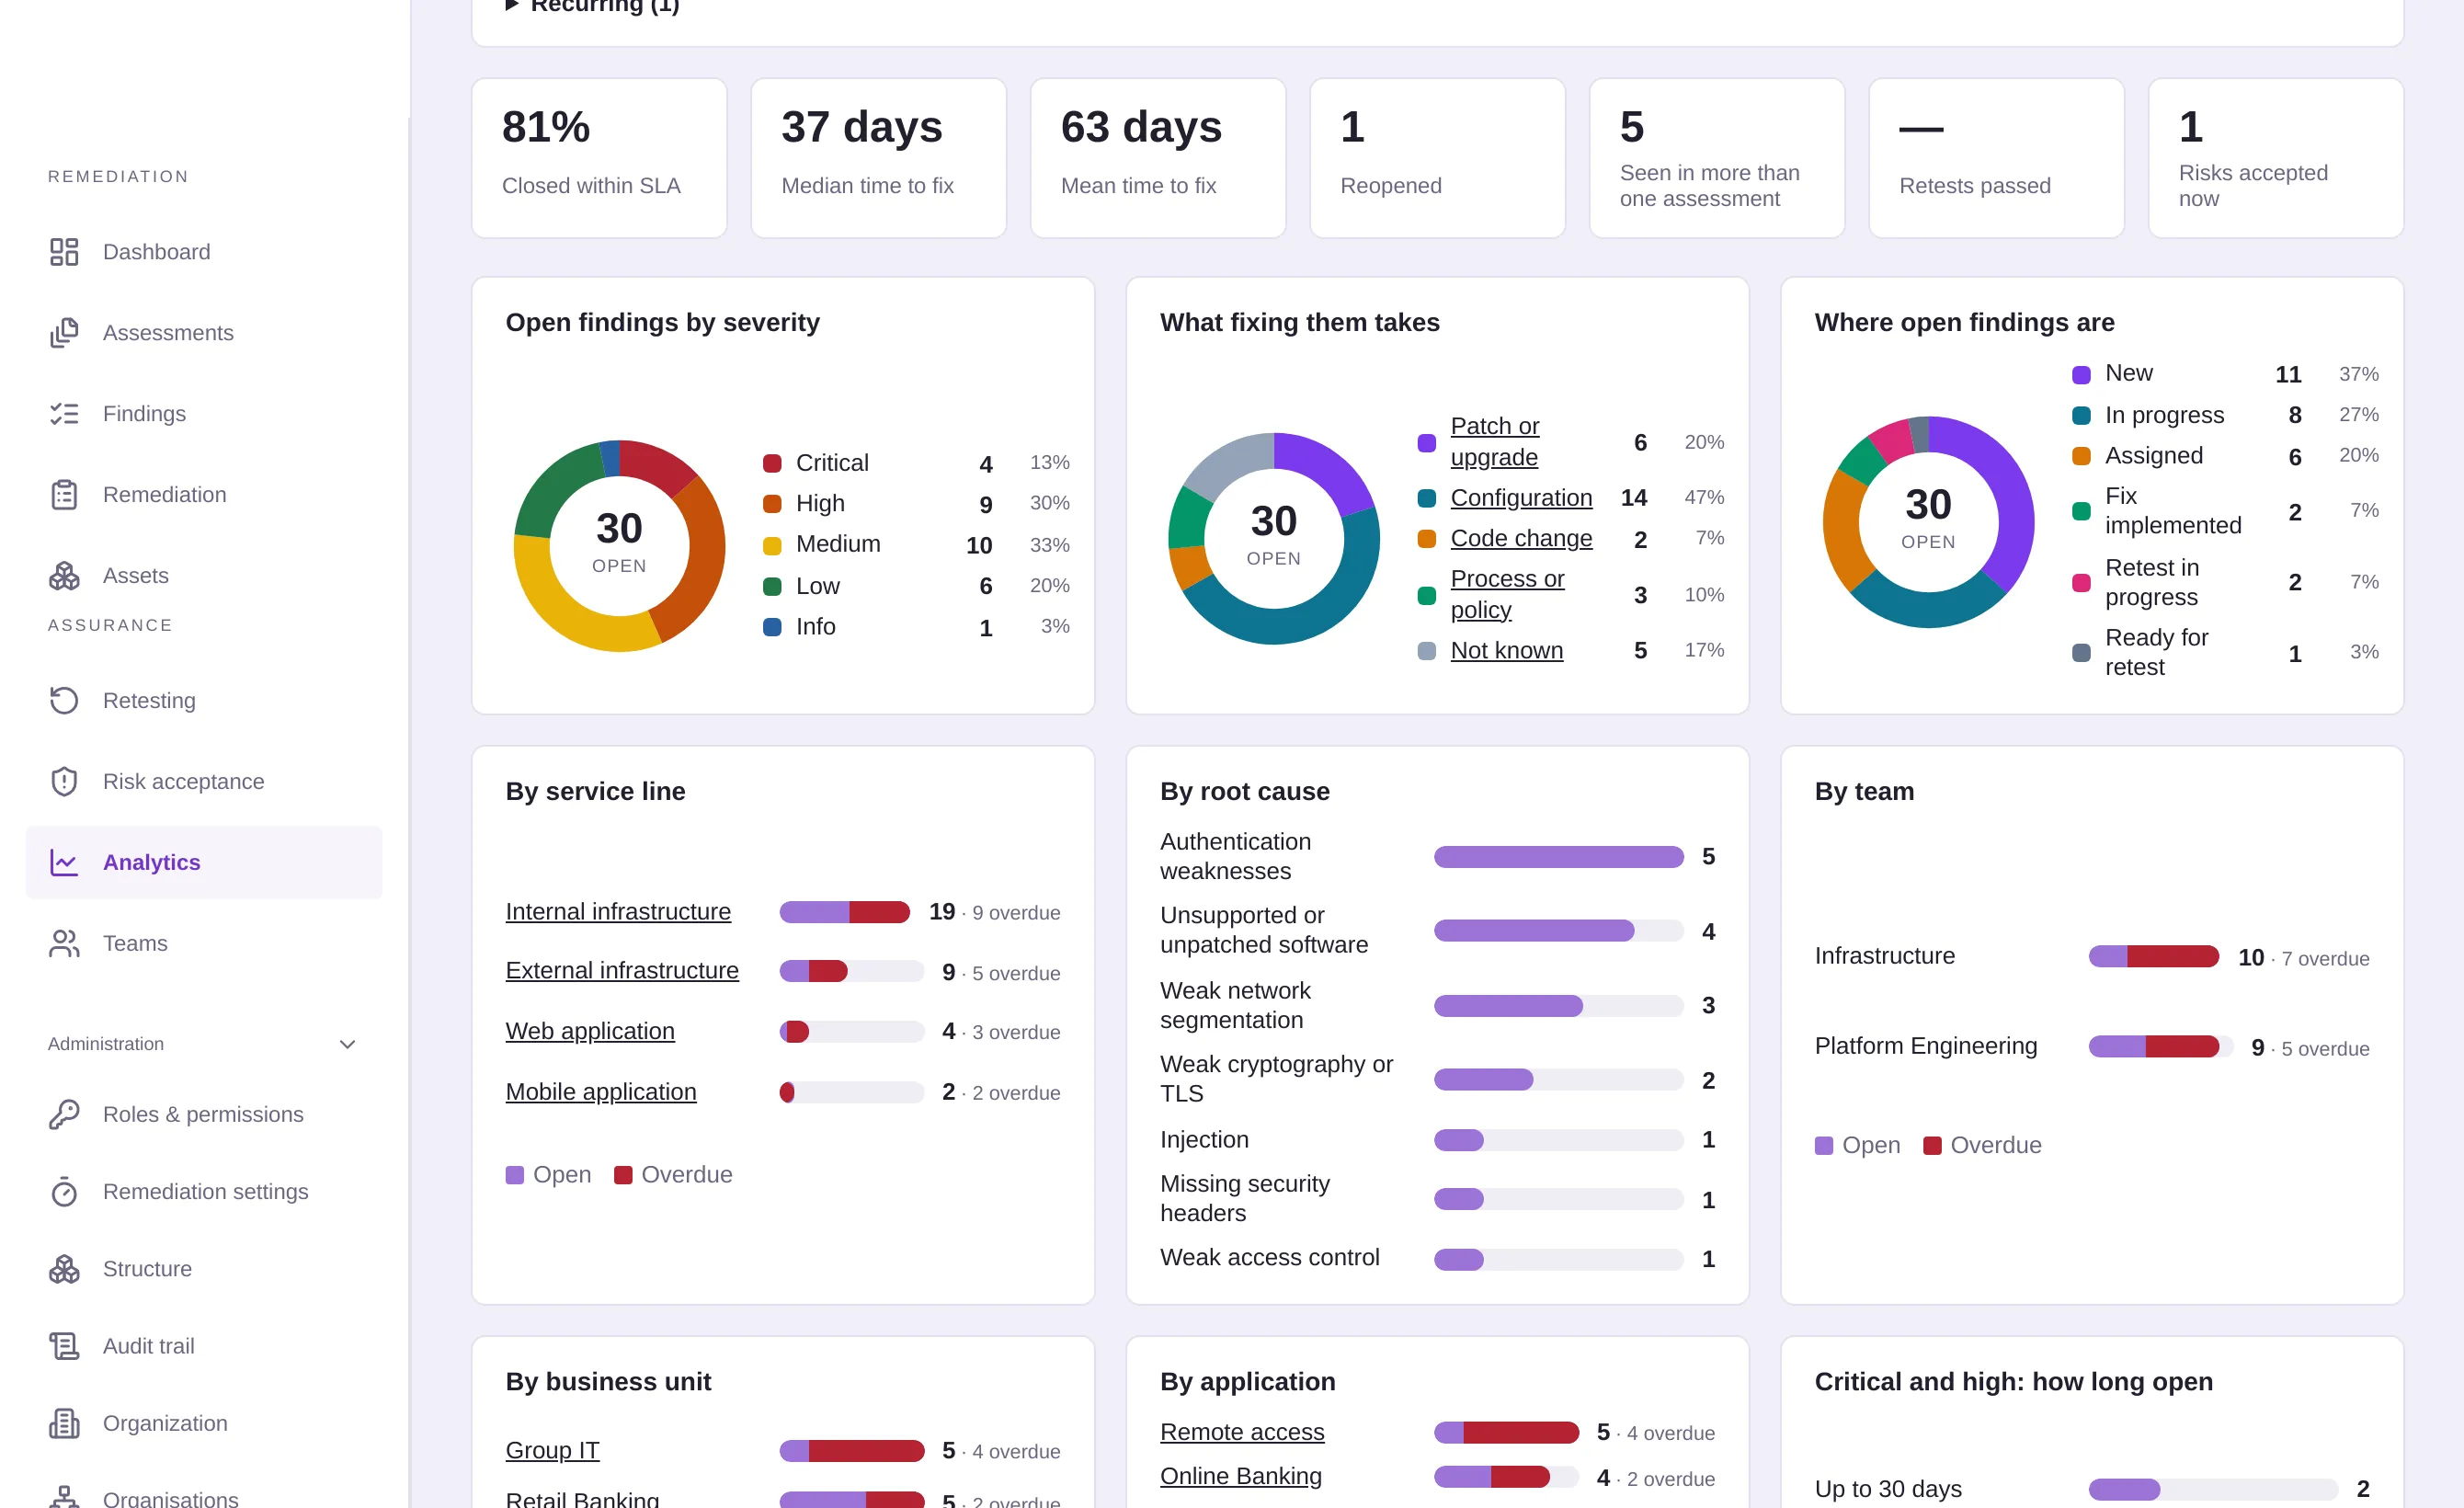This screenshot has width=2464, height=1508.
Task: Click the 81% Closed within SLA card
Action: coord(599,158)
